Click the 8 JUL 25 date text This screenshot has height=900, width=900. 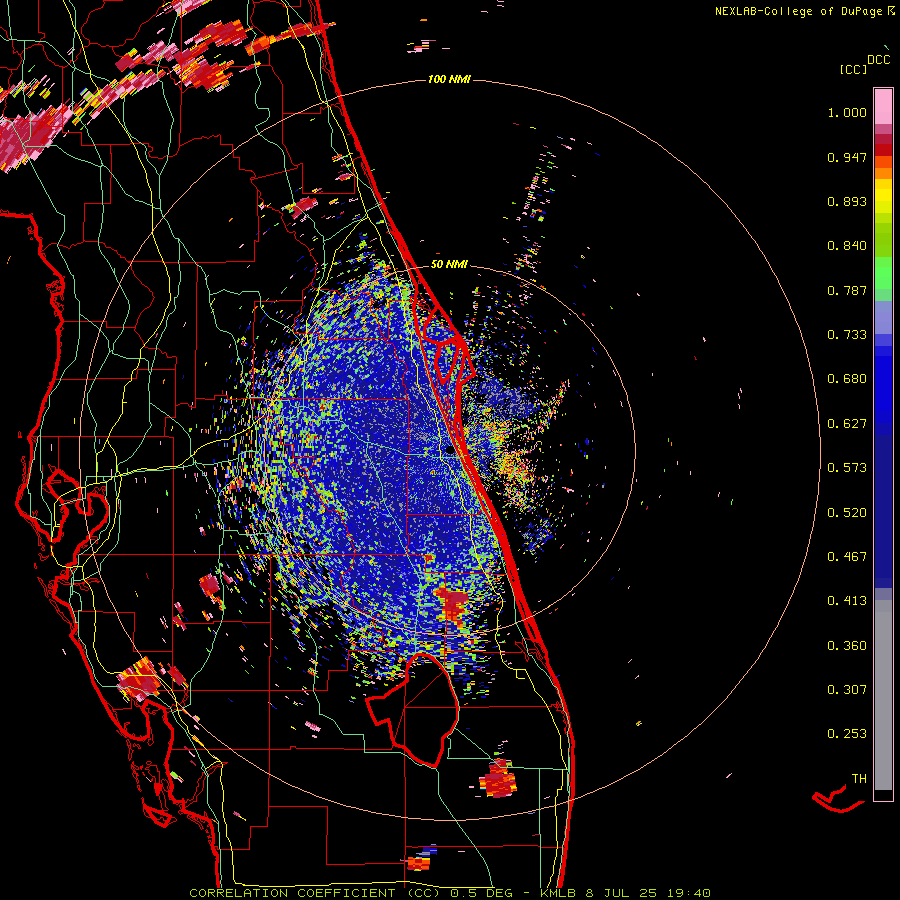pos(621,893)
